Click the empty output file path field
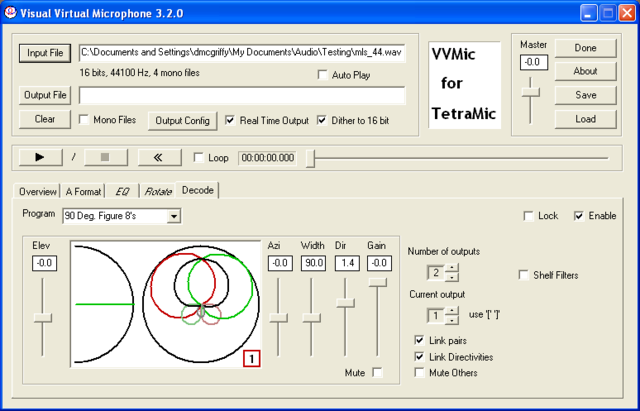Screen dimensions: 640x411 pos(242,96)
